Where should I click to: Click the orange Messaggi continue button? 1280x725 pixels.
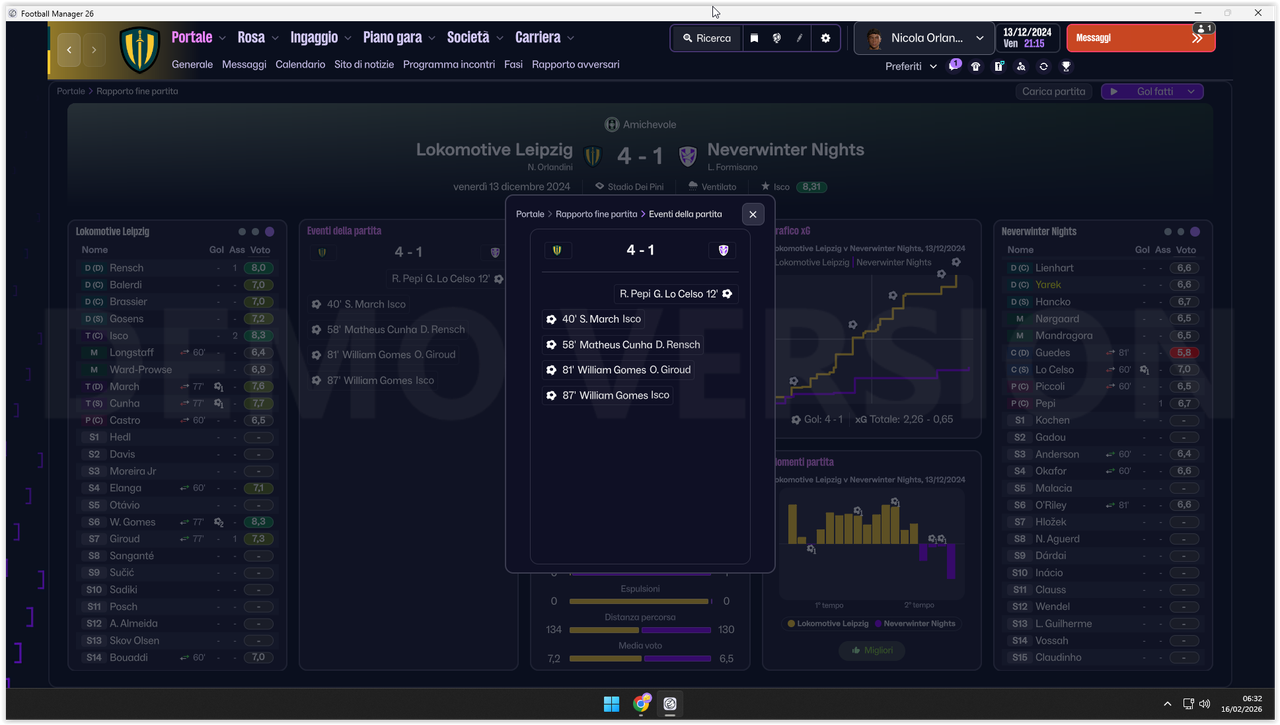[1141, 38]
